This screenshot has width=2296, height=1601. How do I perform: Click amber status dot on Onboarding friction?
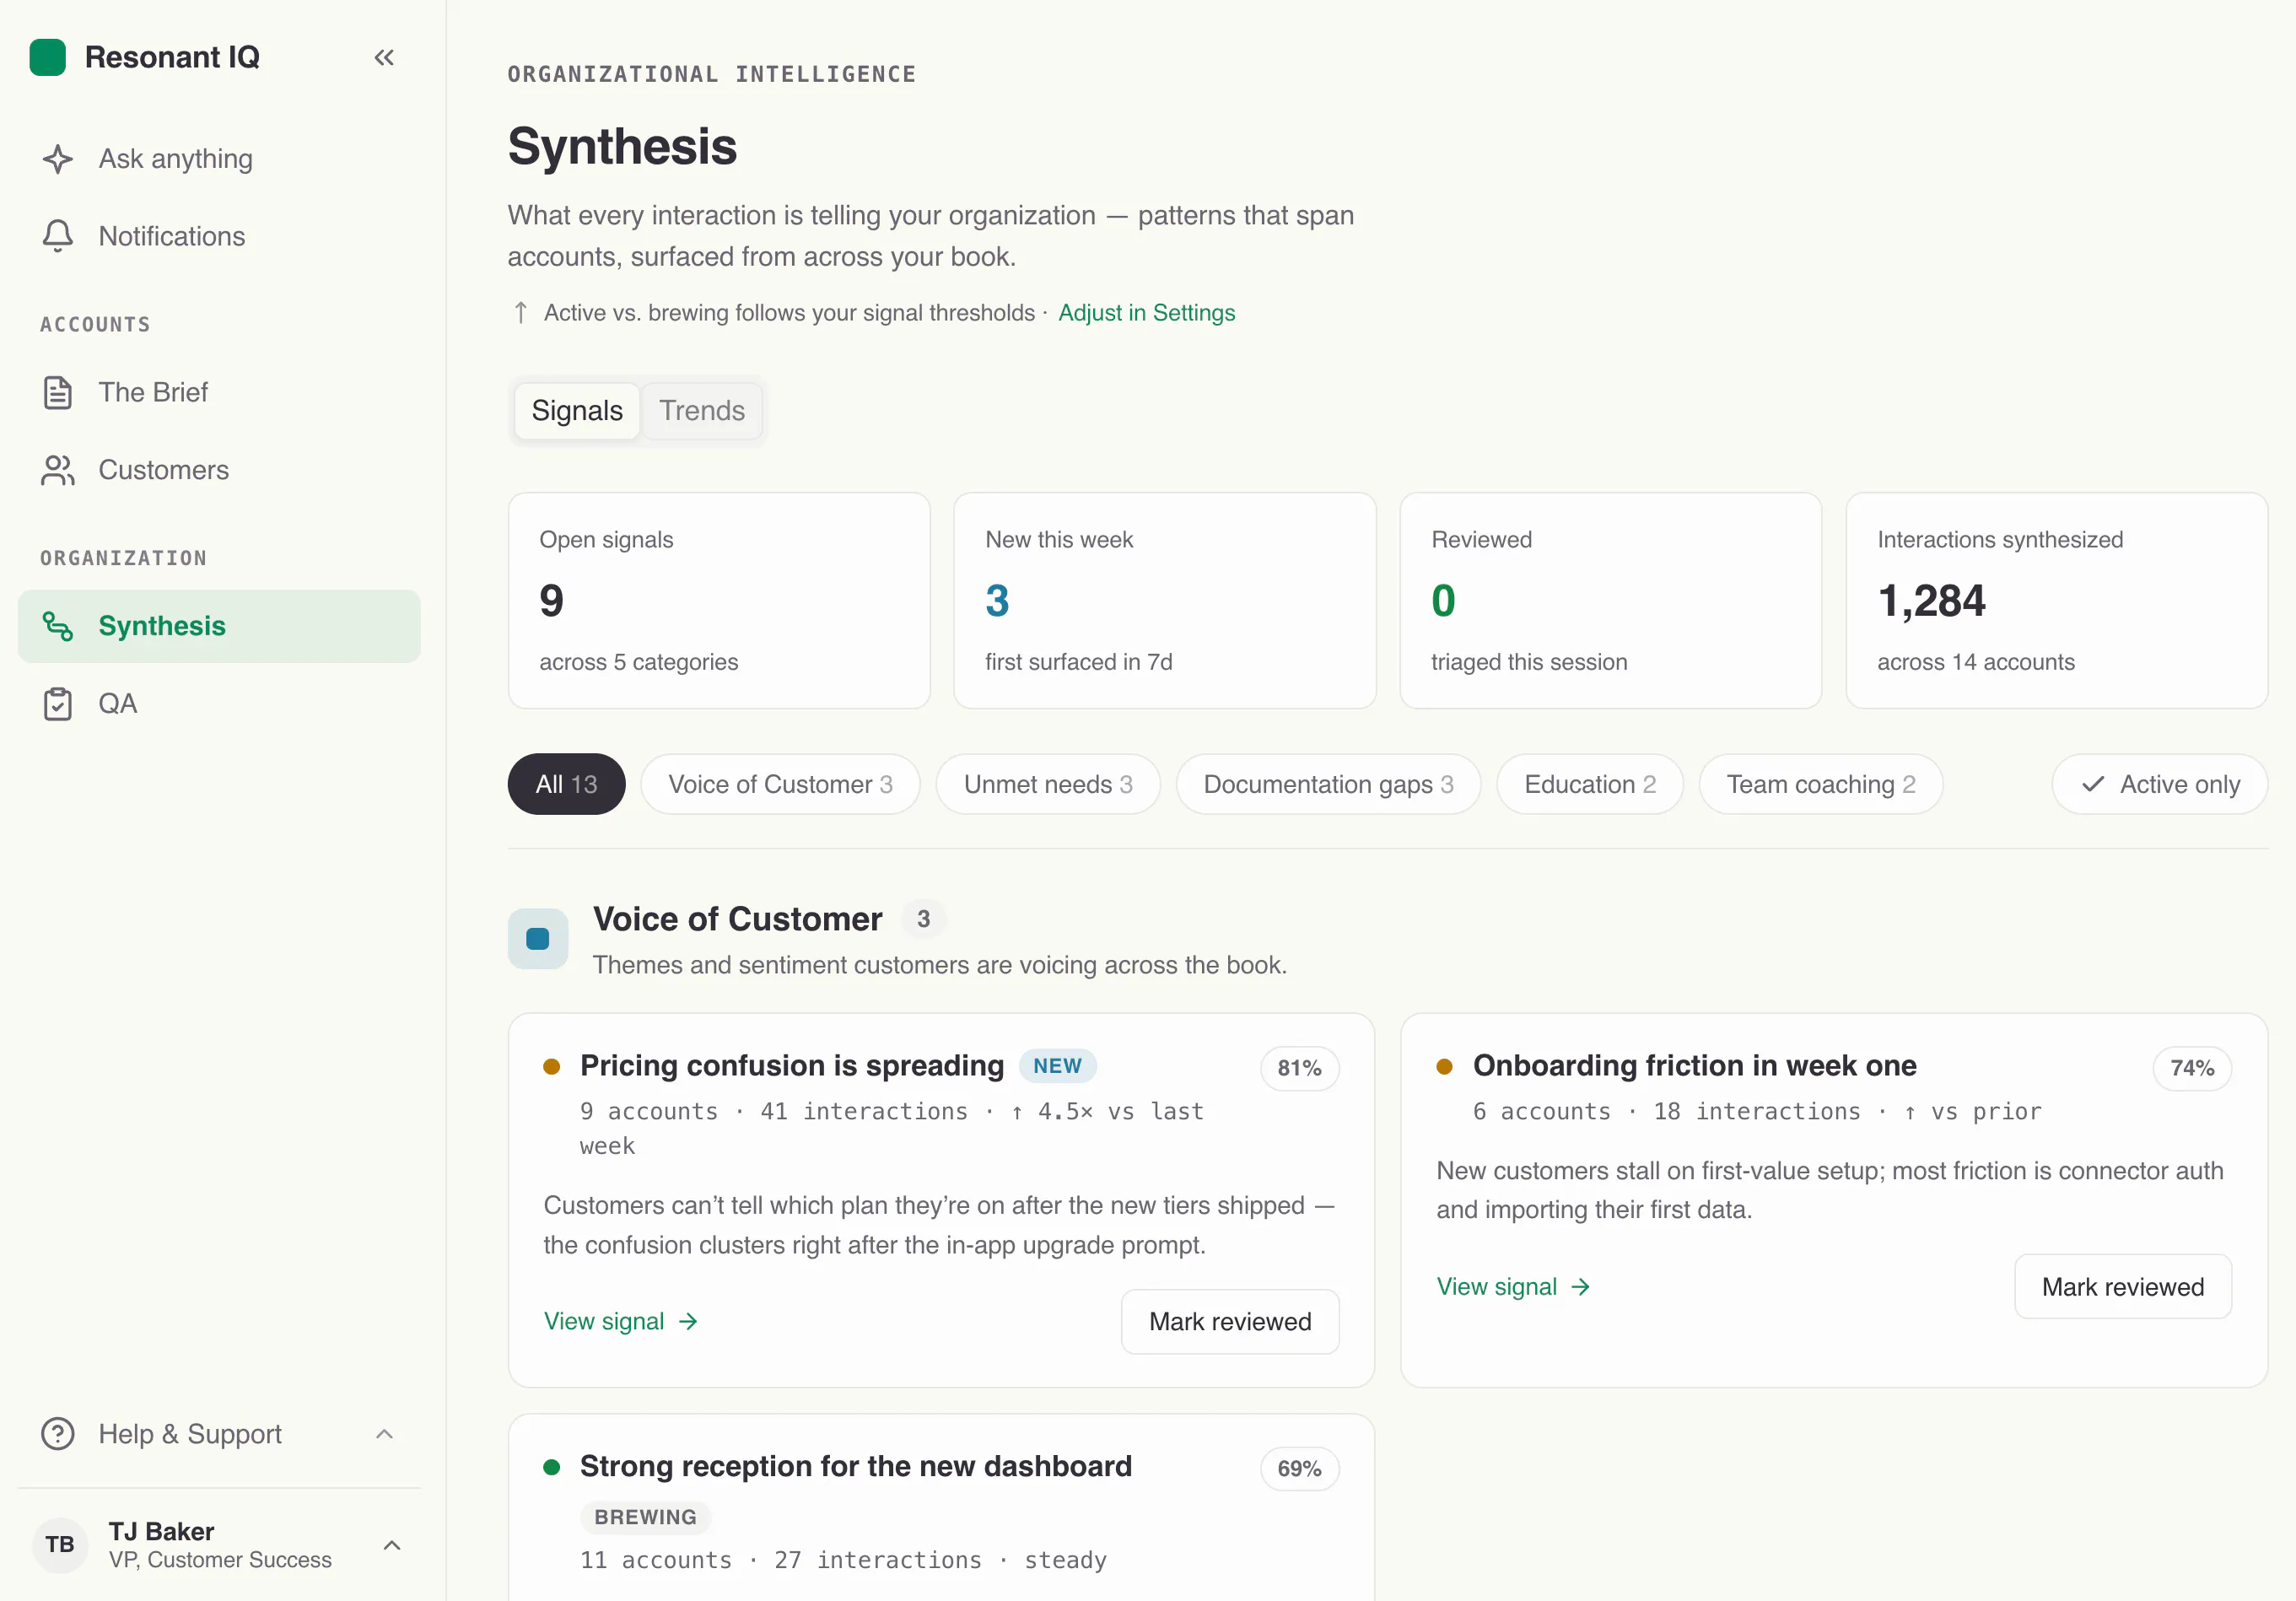[x=1444, y=1067]
